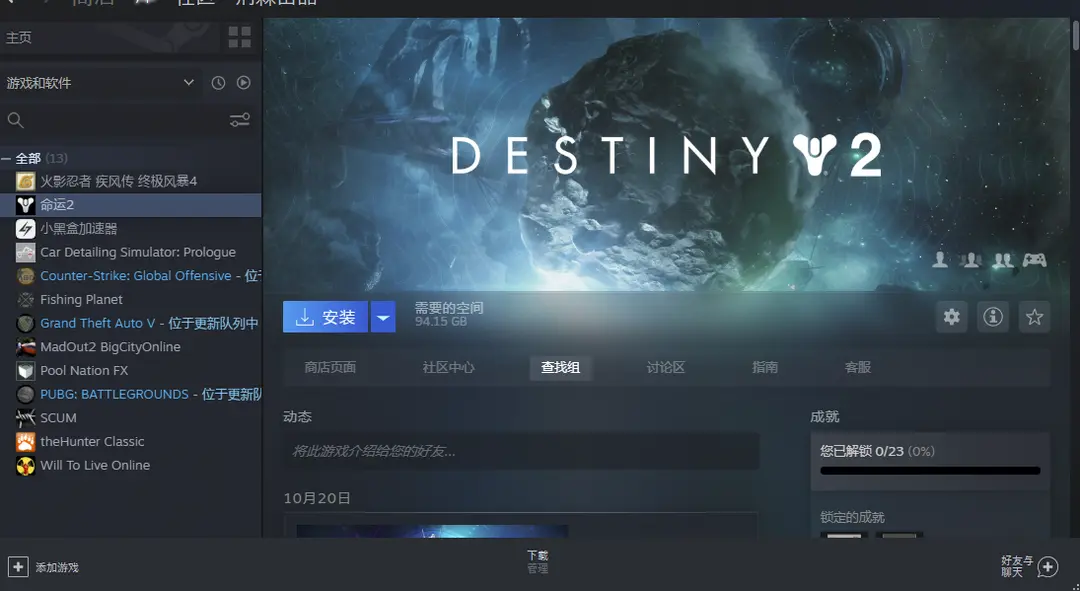This screenshot has width=1080, height=591.
Task: Open the 成就 heading link
Action: tap(824, 417)
